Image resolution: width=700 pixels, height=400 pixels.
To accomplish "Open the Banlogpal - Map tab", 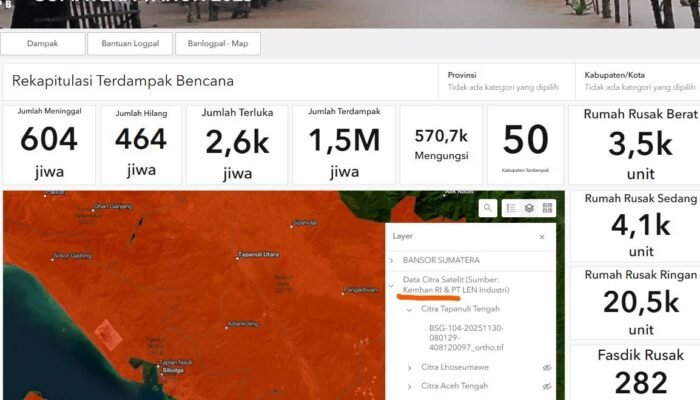I will coord(217,43).
